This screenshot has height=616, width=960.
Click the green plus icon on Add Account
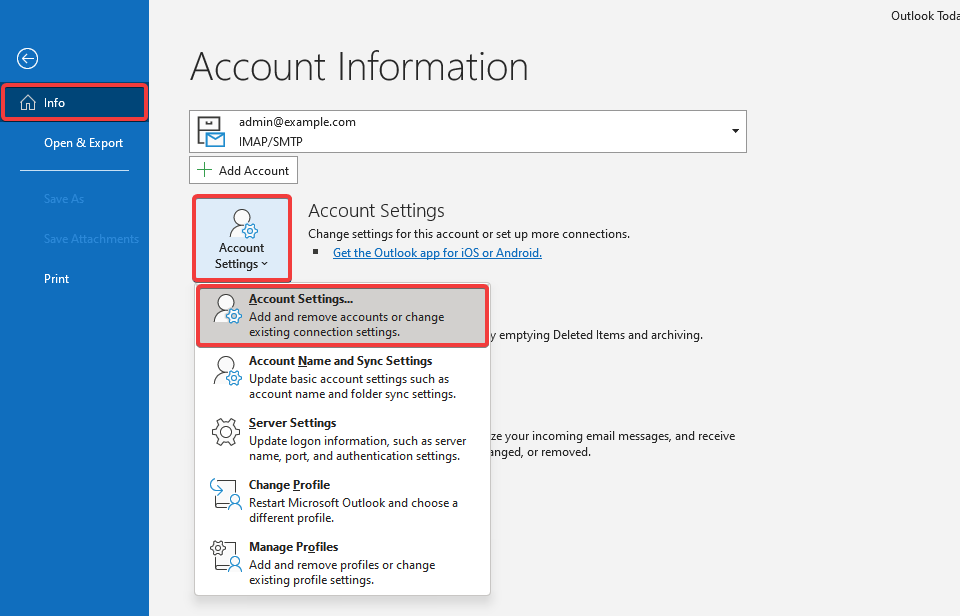click(x=205, y=170)
